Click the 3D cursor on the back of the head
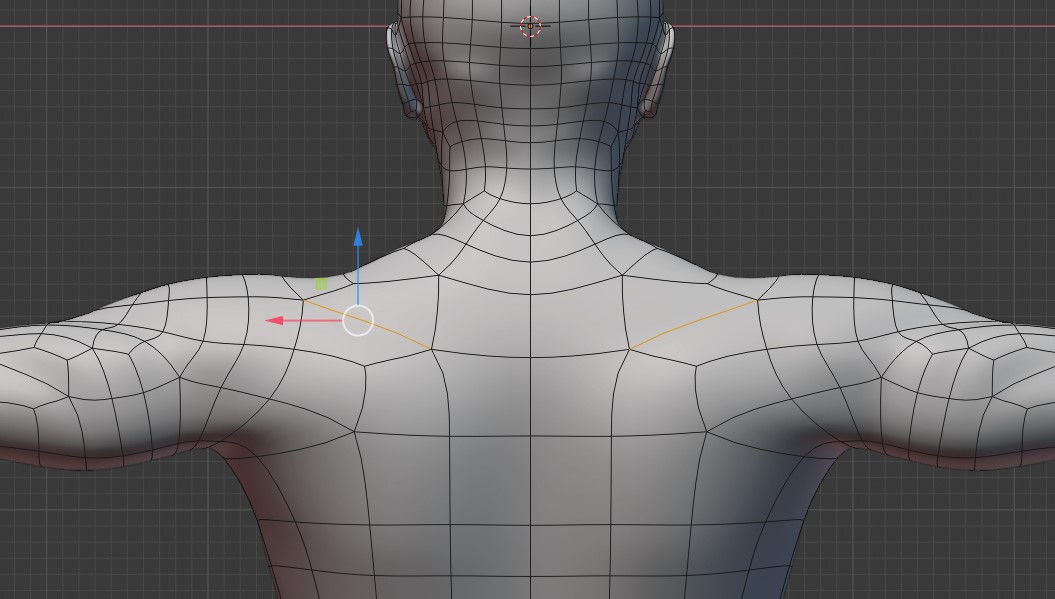Image resolution: width=1055 pixels, height=599 pixels. pos(530,26)
